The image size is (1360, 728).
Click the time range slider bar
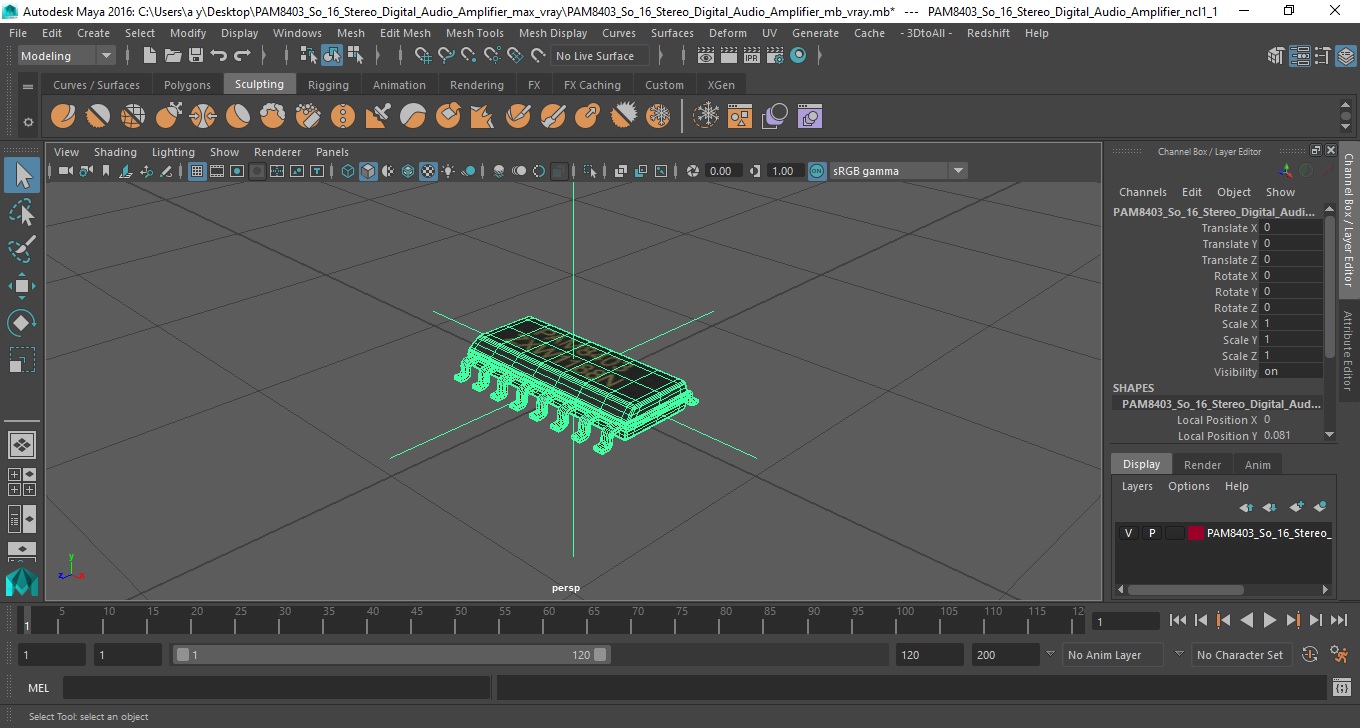(391, 655)
